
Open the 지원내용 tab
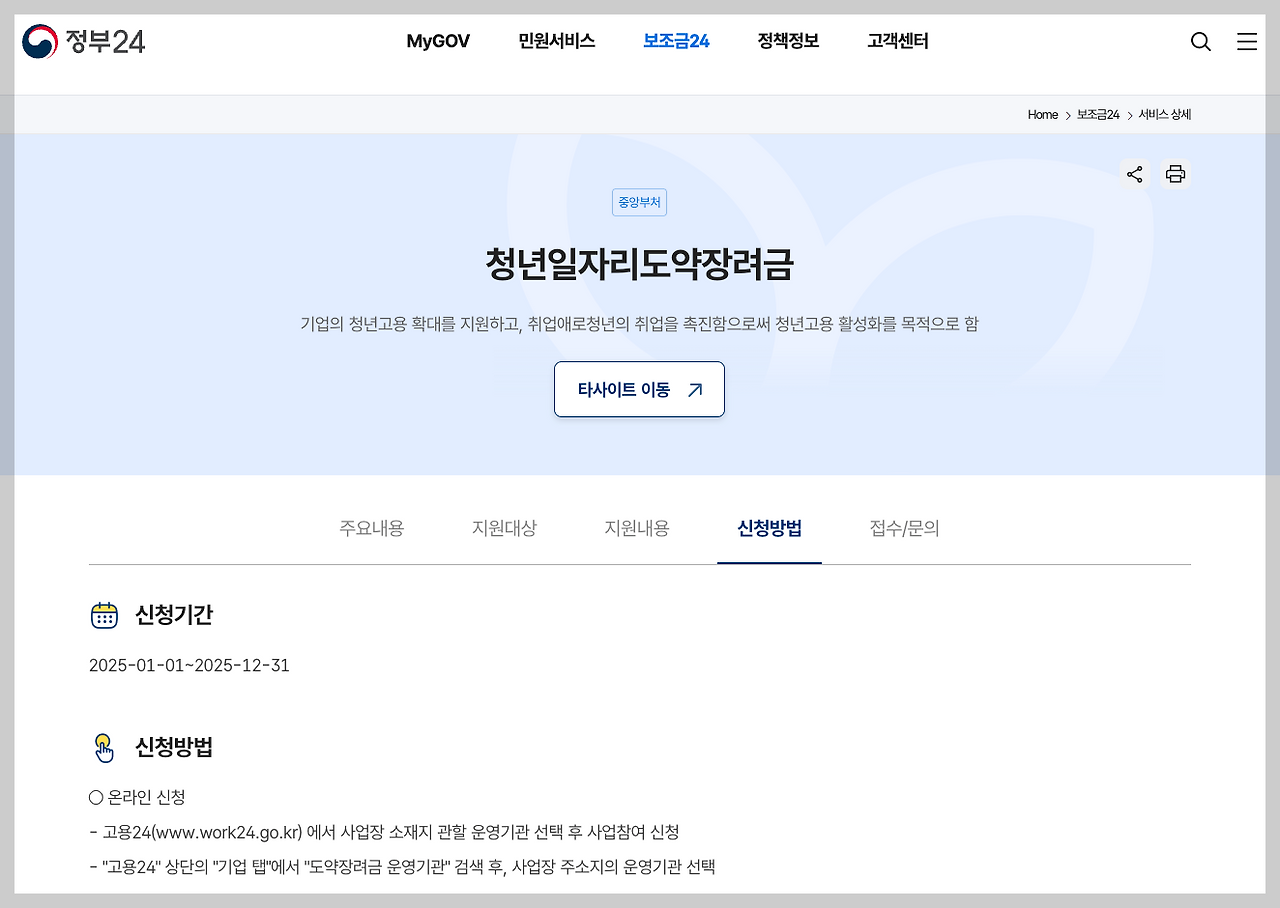pyautogui.click(x=637, y=528)
